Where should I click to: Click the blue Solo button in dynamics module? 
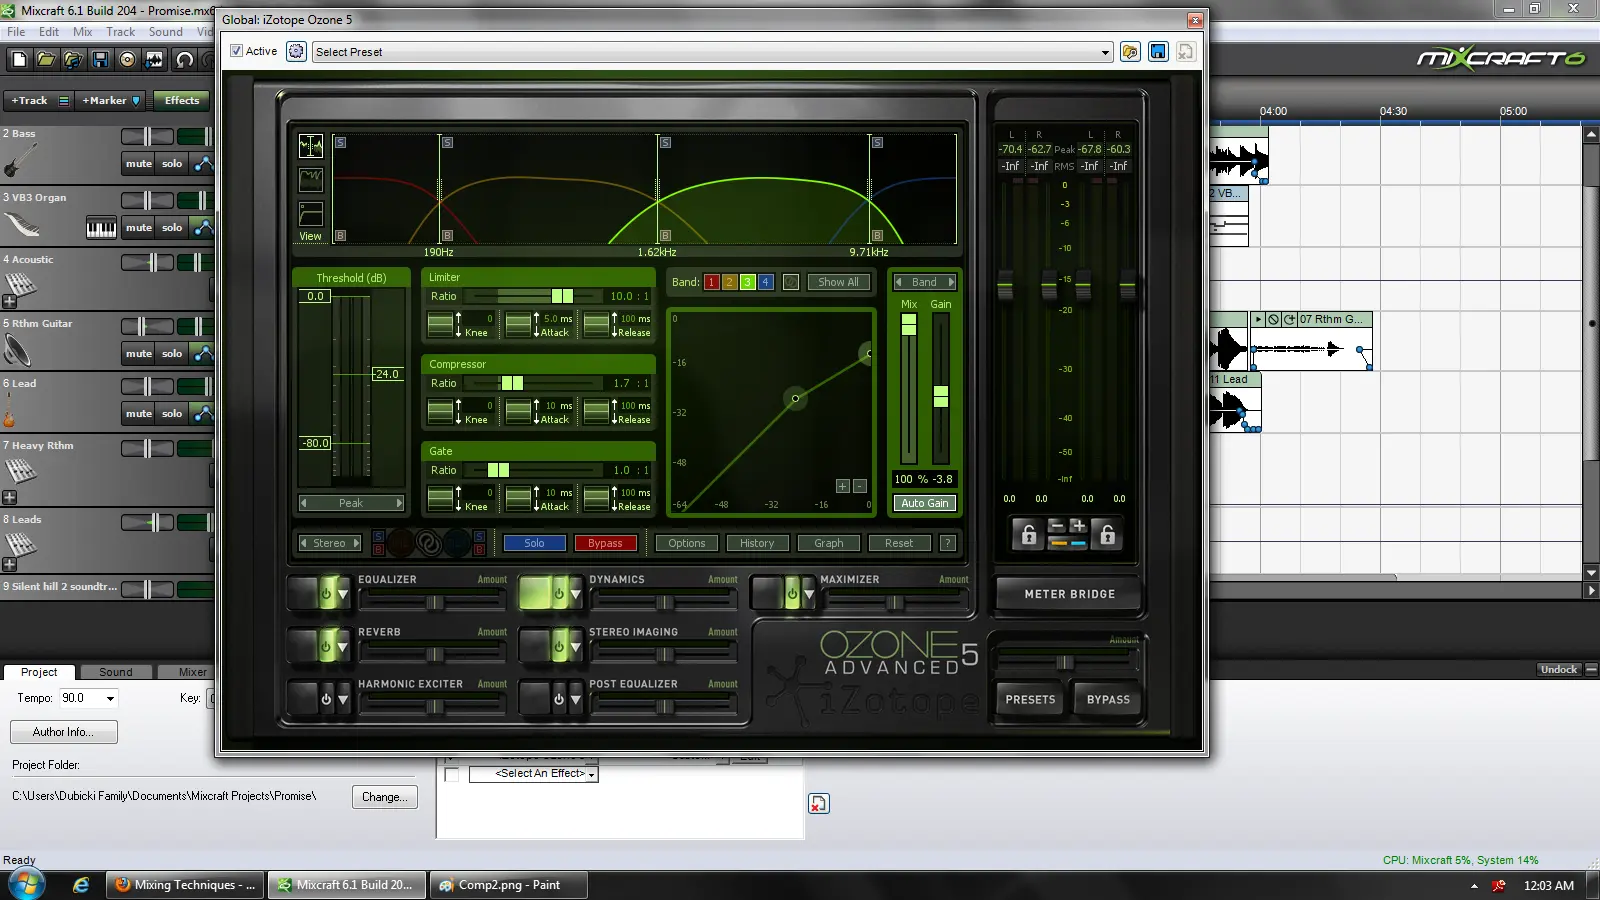point(534,543)
